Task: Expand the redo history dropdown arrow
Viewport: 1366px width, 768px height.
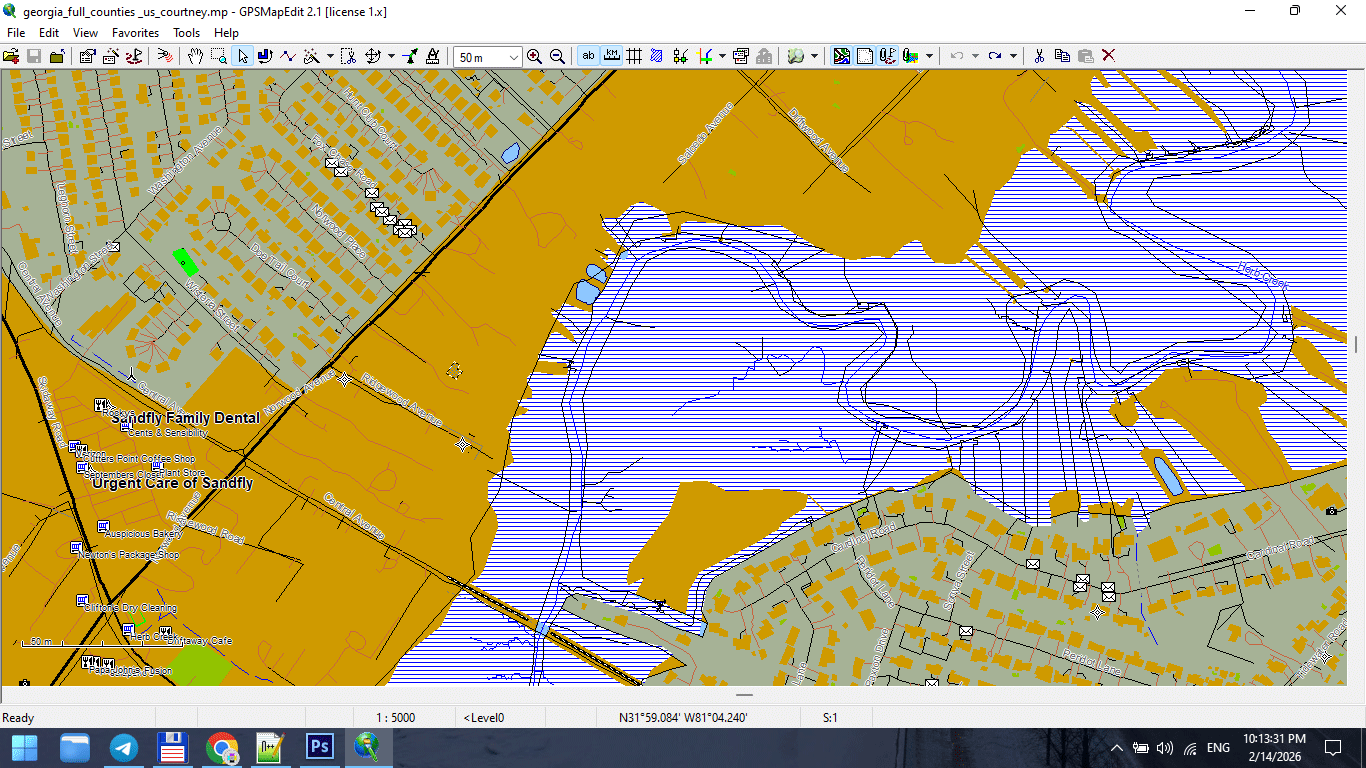Action: pyautogui.click(x=1013, y=56)
